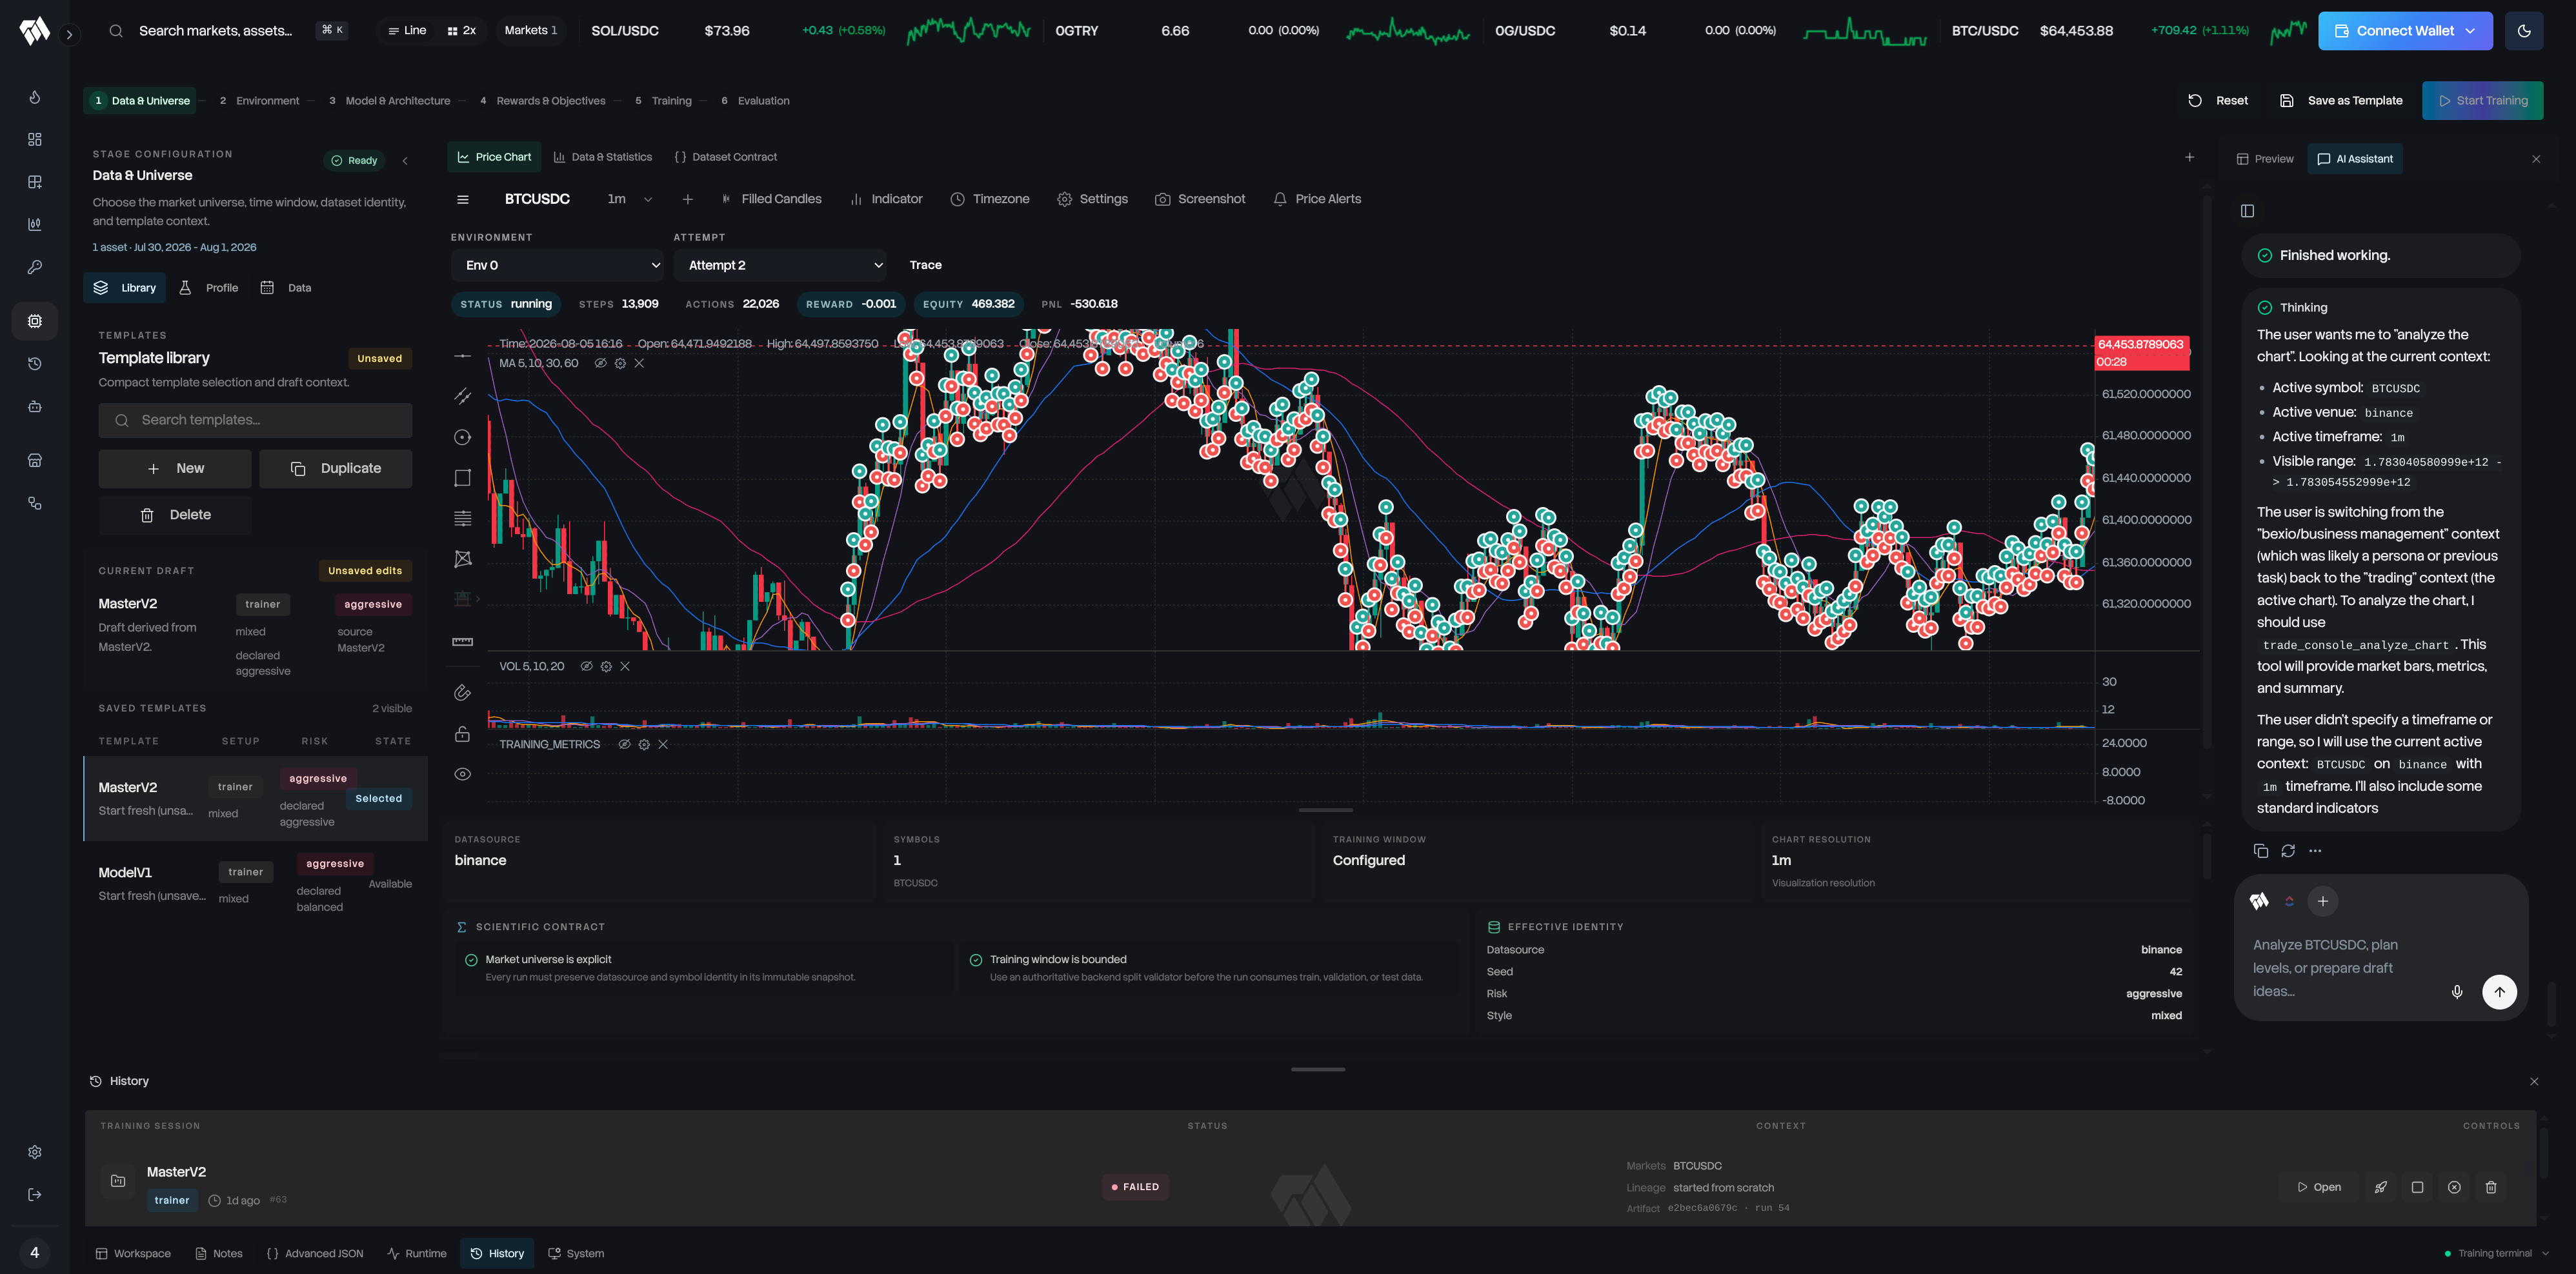
Task: Expand the Training terminal chevron
Action: point(2545,1253)
